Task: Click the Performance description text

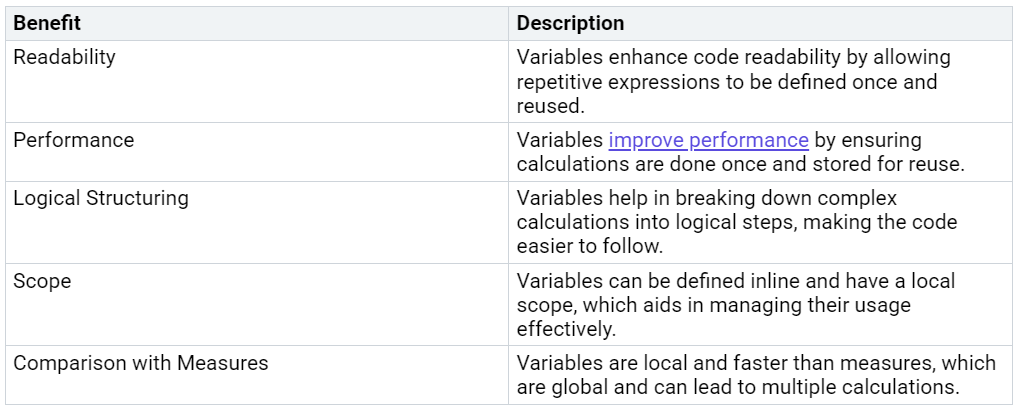Action: point(740,152)
